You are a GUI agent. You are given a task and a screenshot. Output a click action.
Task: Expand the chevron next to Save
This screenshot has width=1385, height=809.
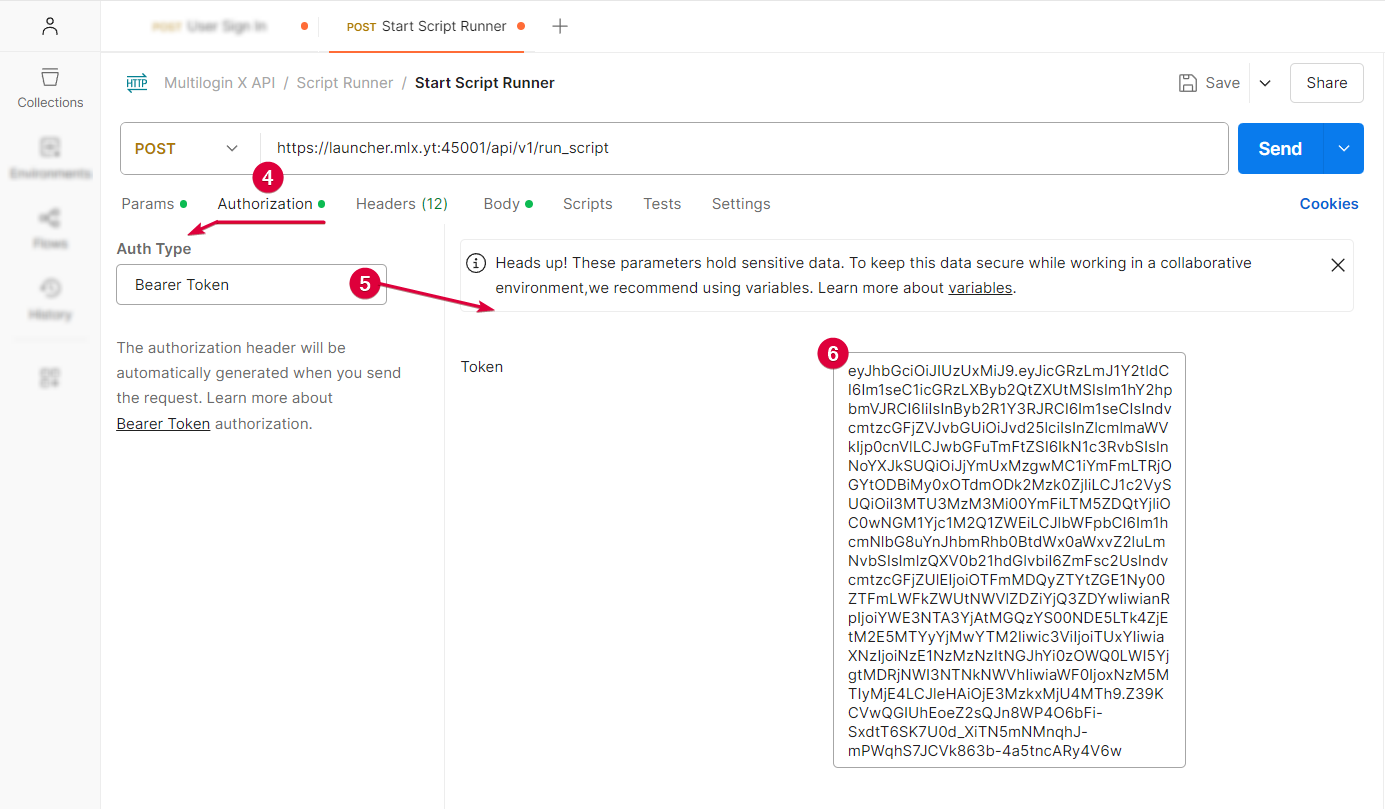click(x=1266, y=83)
